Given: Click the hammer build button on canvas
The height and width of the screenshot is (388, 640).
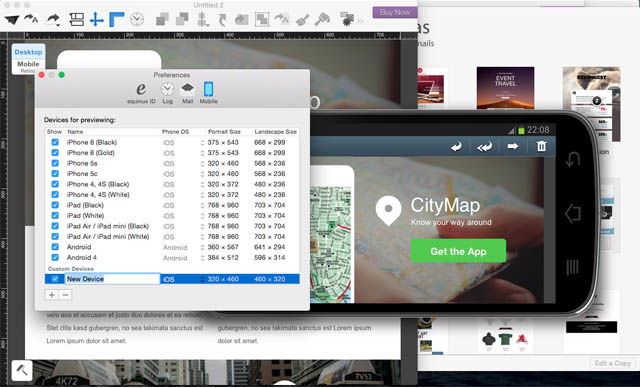Looking at the screenshot, I should [x=22, y=370].
